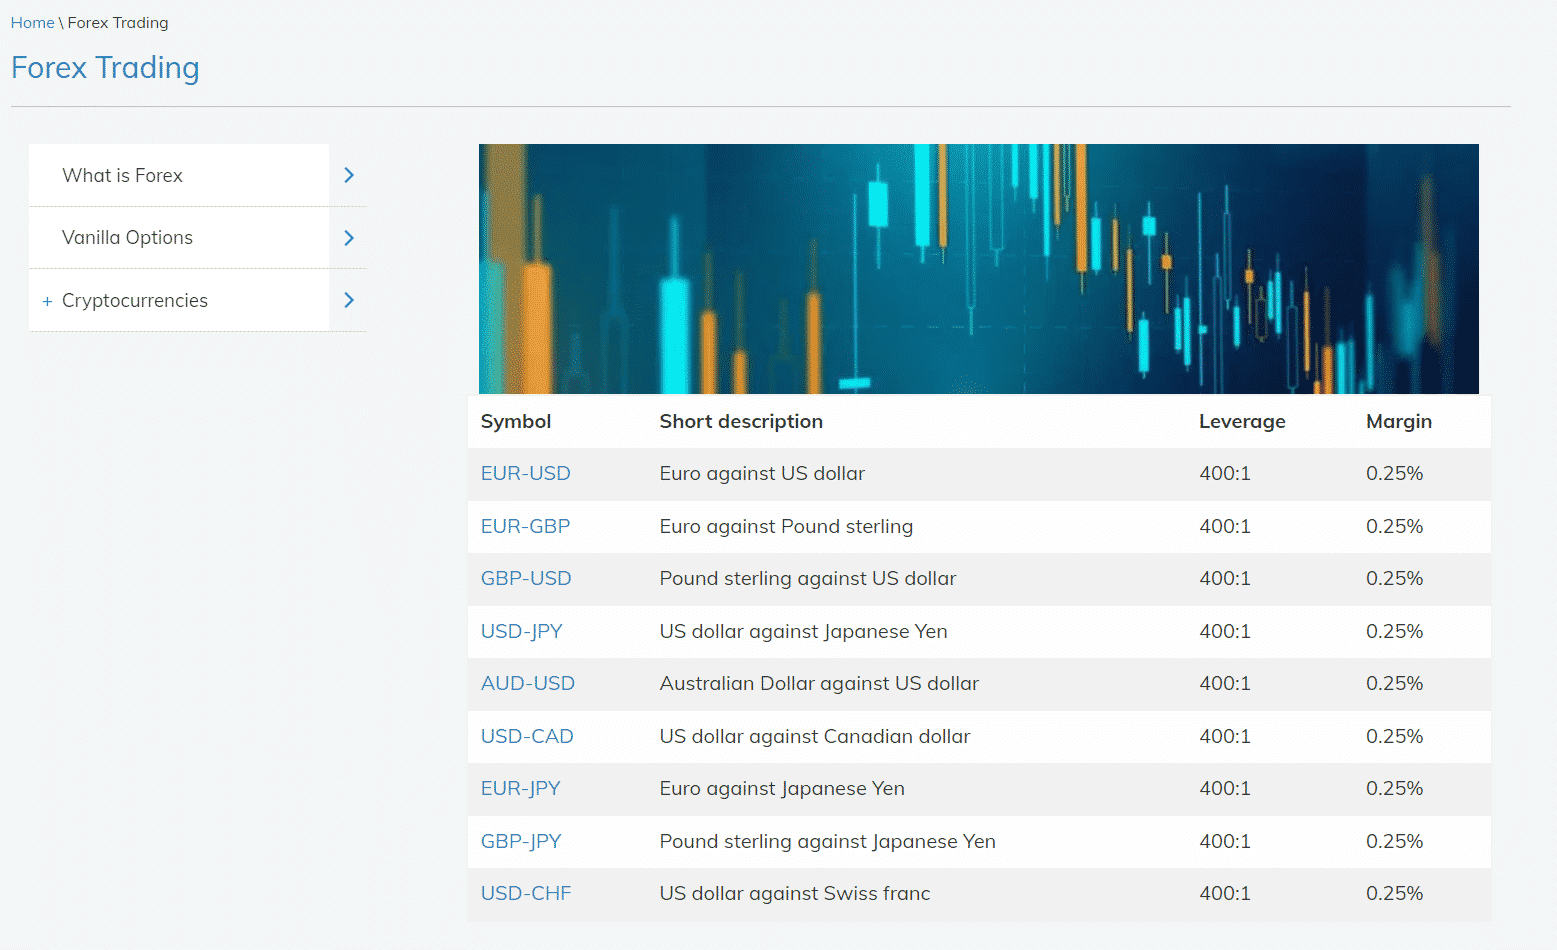Click the 400:1 leverage in the USD-CHF row
The height and width of the screenshot is (950, 1557).
coord(1225,894)
